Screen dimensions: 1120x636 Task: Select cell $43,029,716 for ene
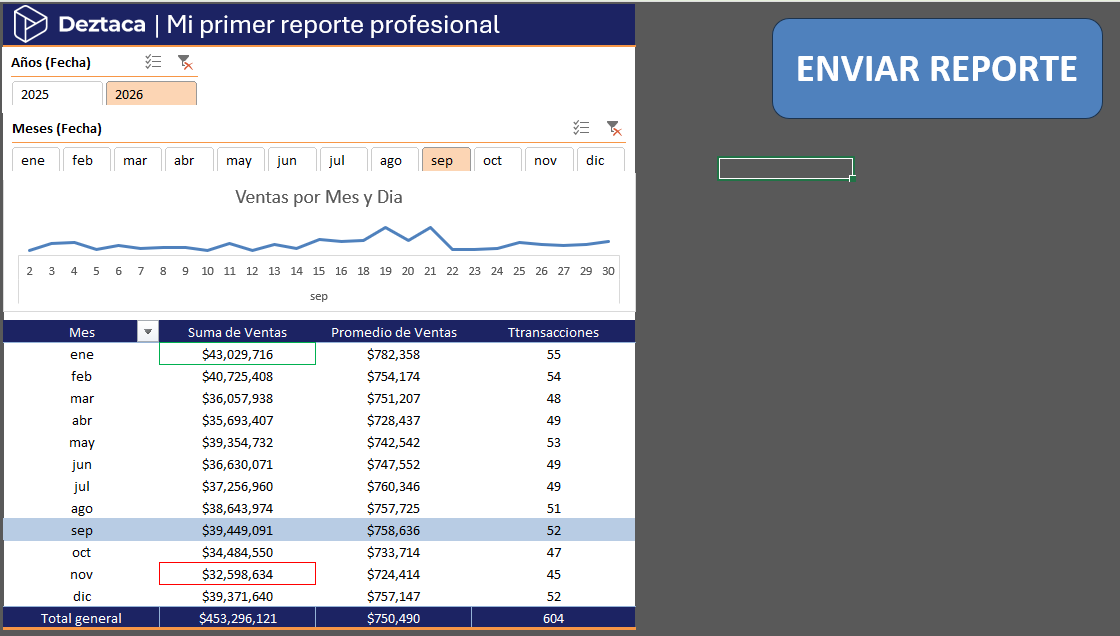tap(237, 354)
